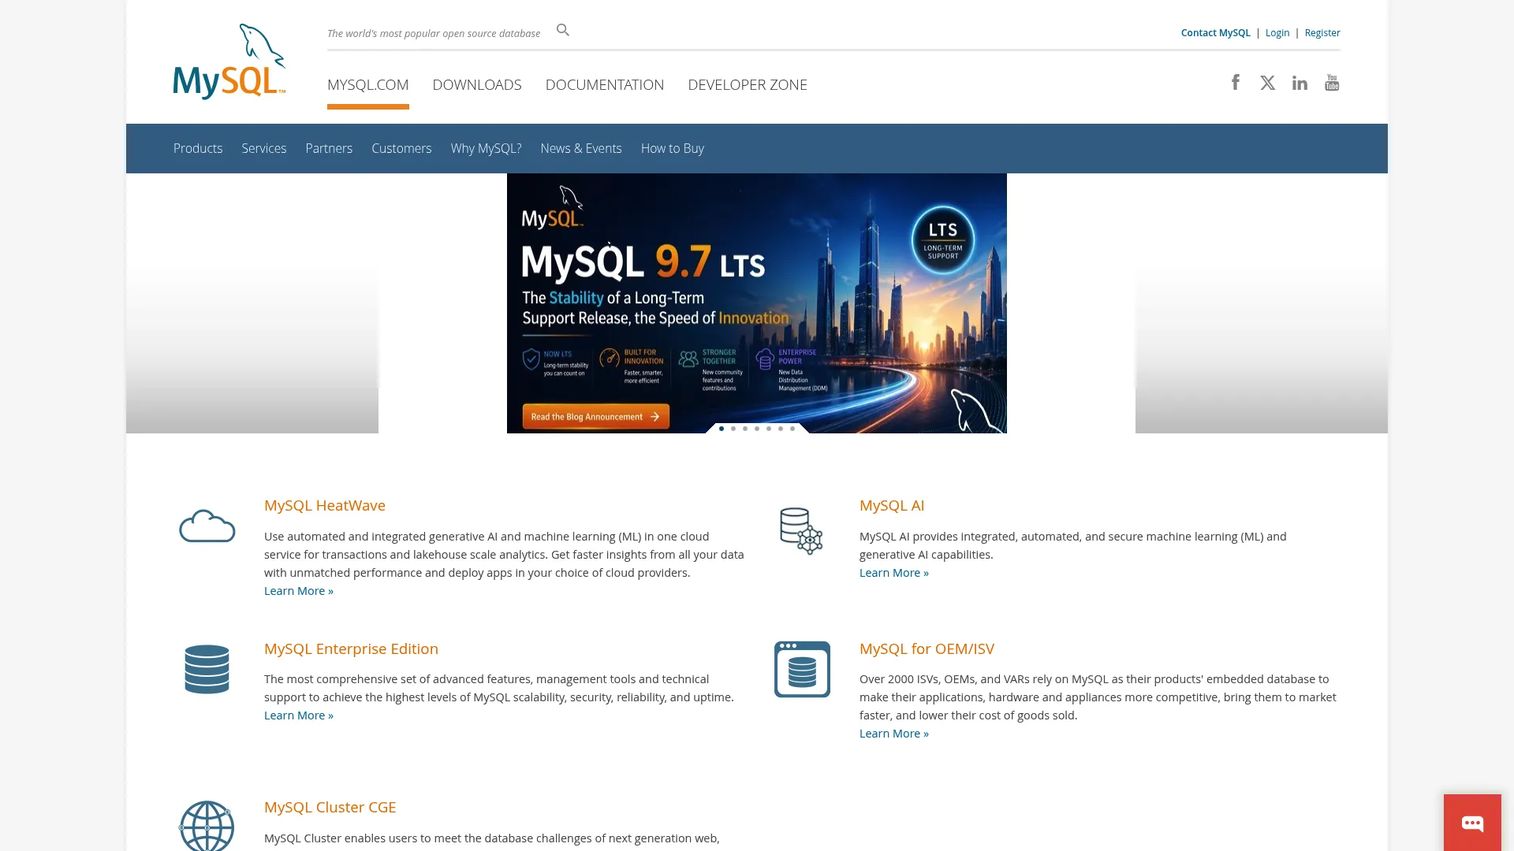Open the MySQL Enterprise Edition heading link
This screenshot has height=851, width=1514.
tap(351, 649)
